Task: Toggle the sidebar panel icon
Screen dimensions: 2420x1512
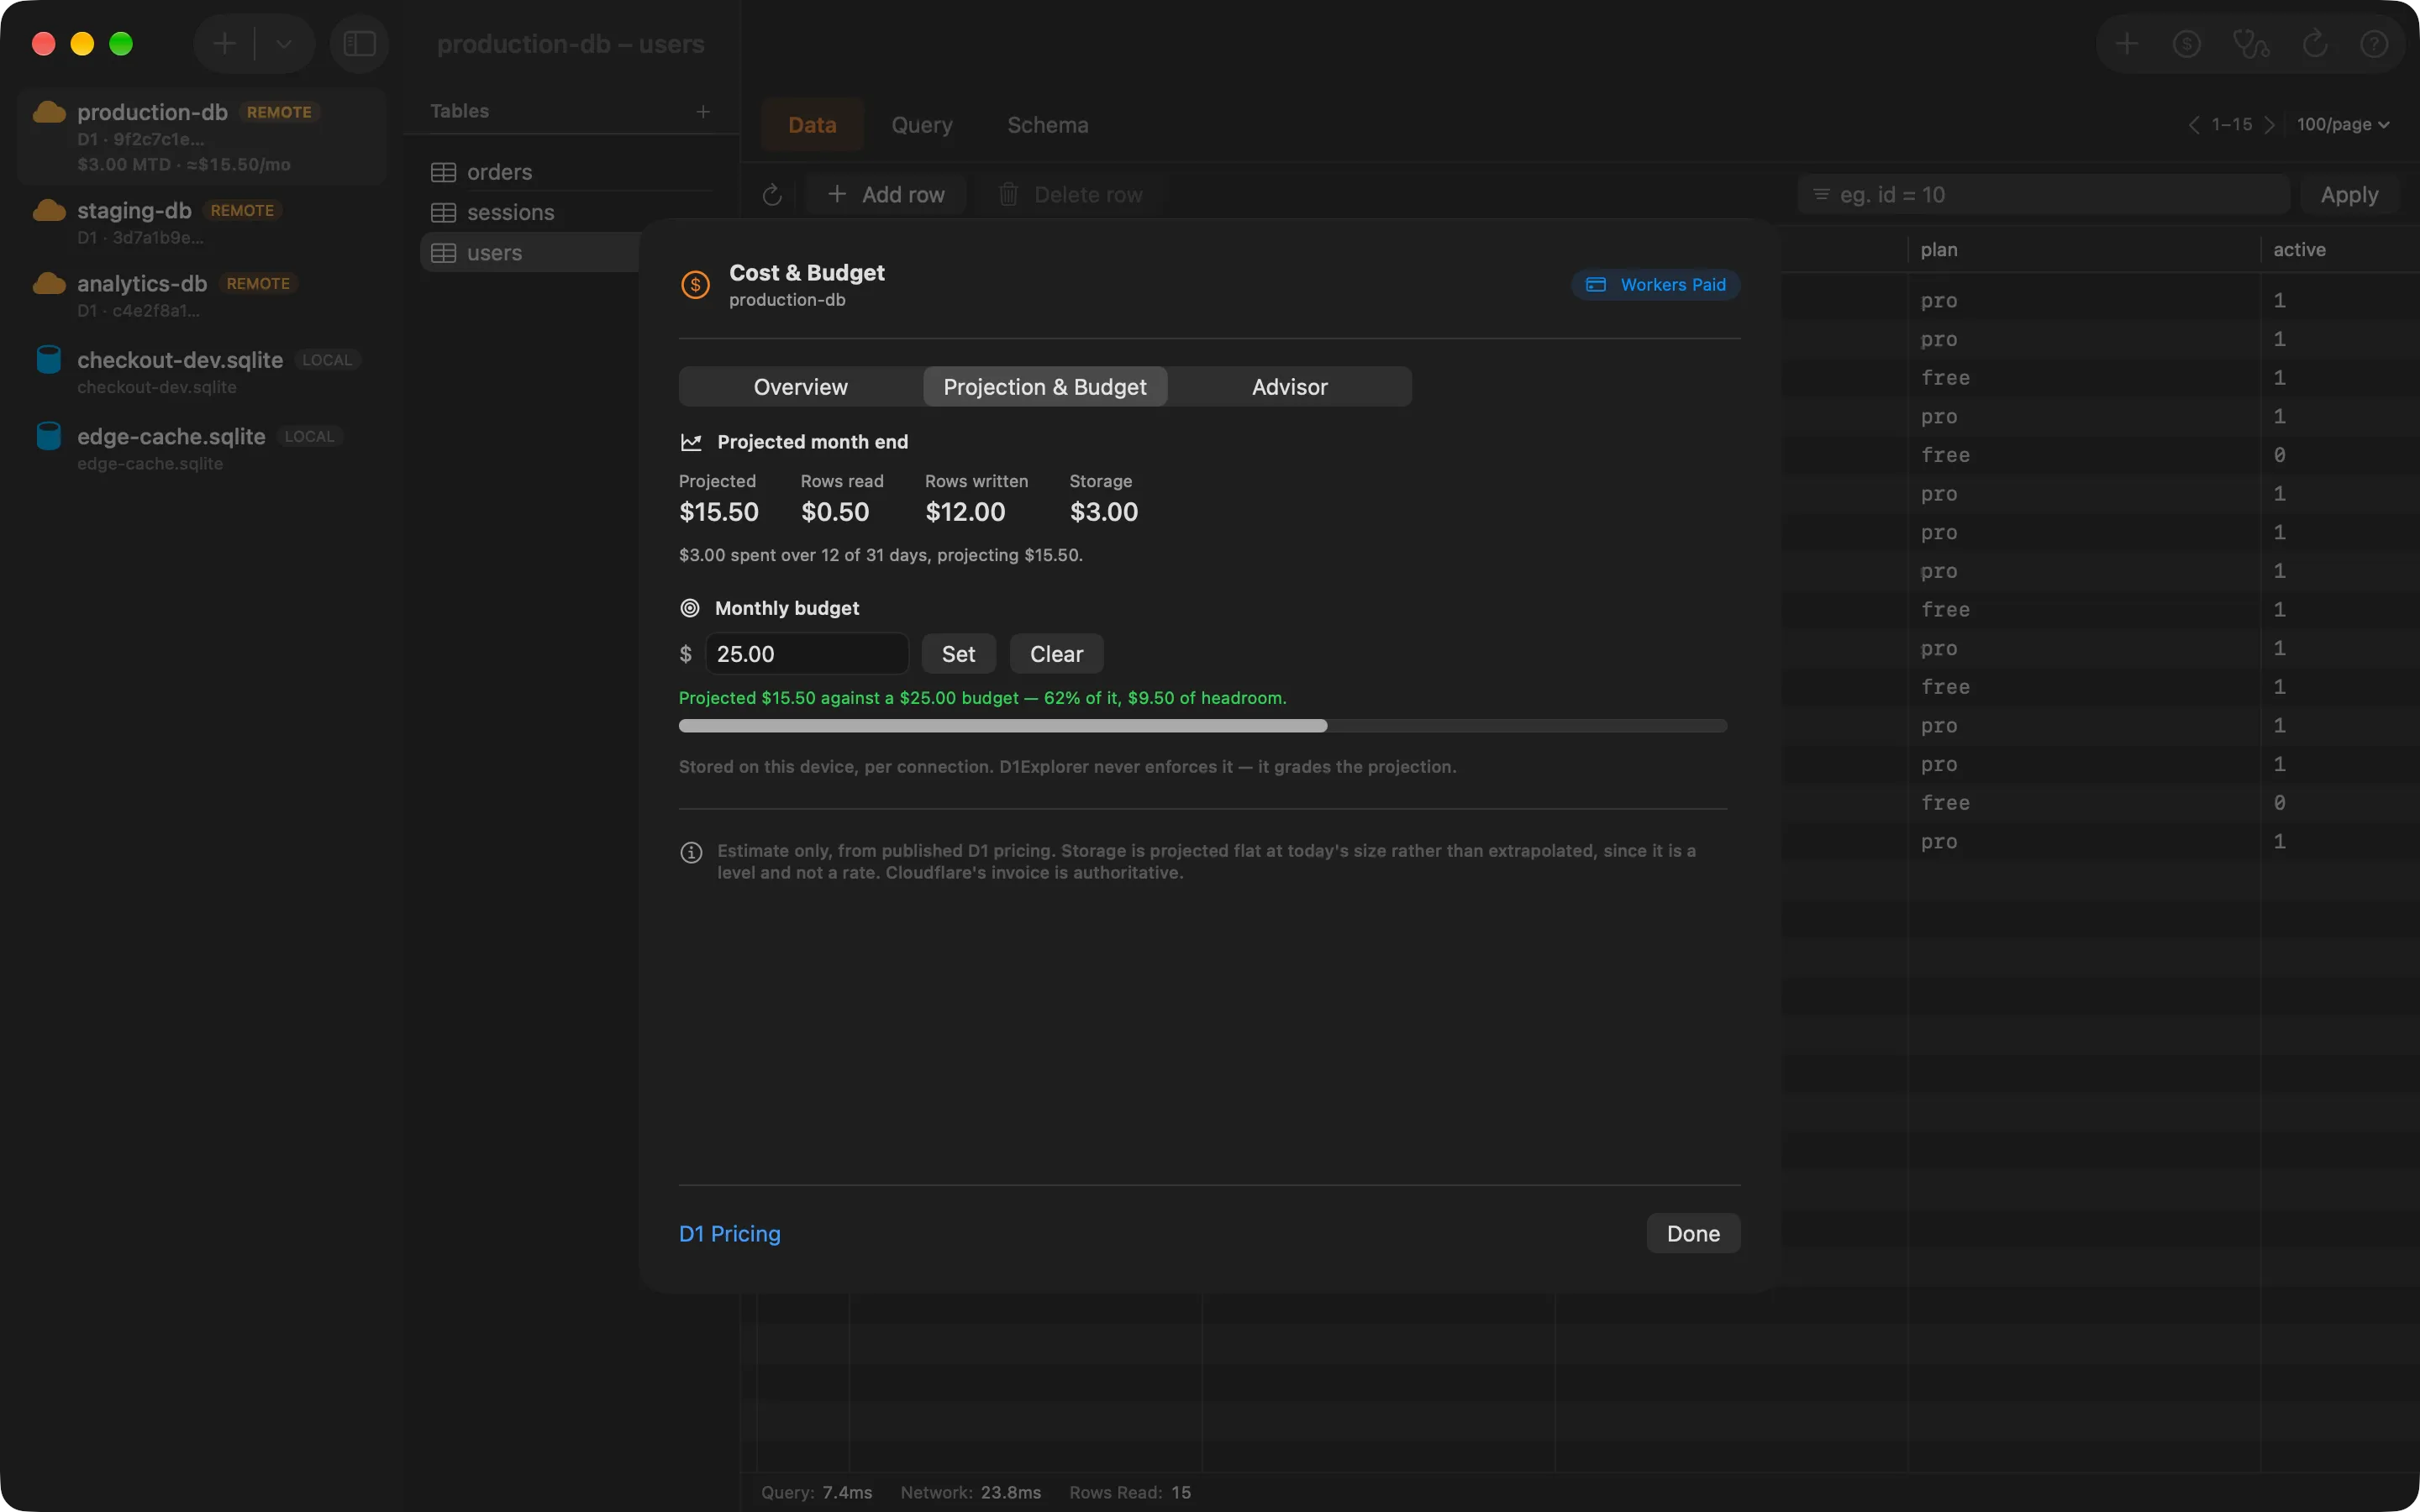Action: (359, 44)
